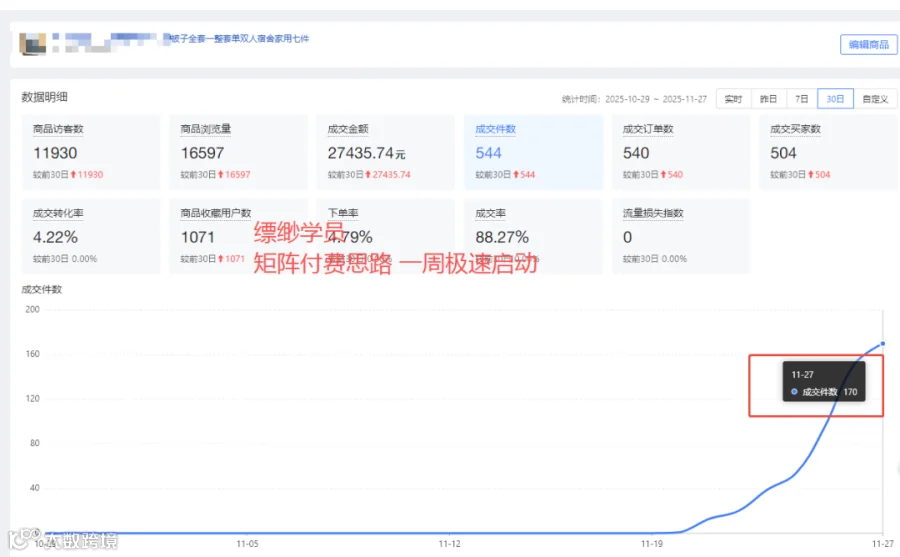Click the product thumbnail image

pyautogui.click(x=33, y=44)
